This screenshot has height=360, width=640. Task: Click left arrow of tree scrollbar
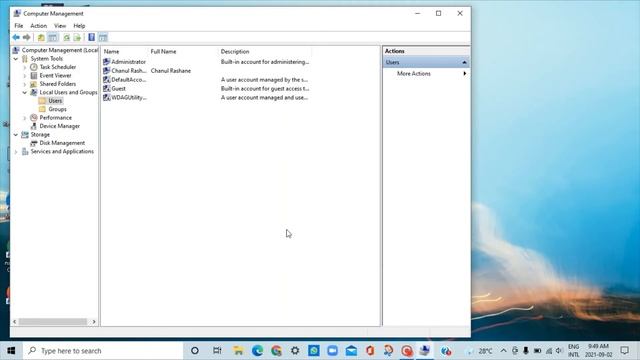pos(15,322)
